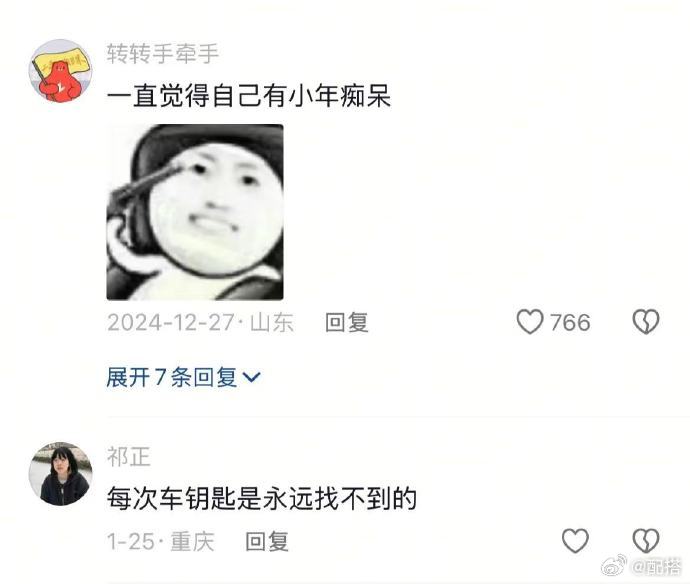Dislike 转转手牵手's comment with broken heart
Screen dimensions: 690x584
coord(646,322)
